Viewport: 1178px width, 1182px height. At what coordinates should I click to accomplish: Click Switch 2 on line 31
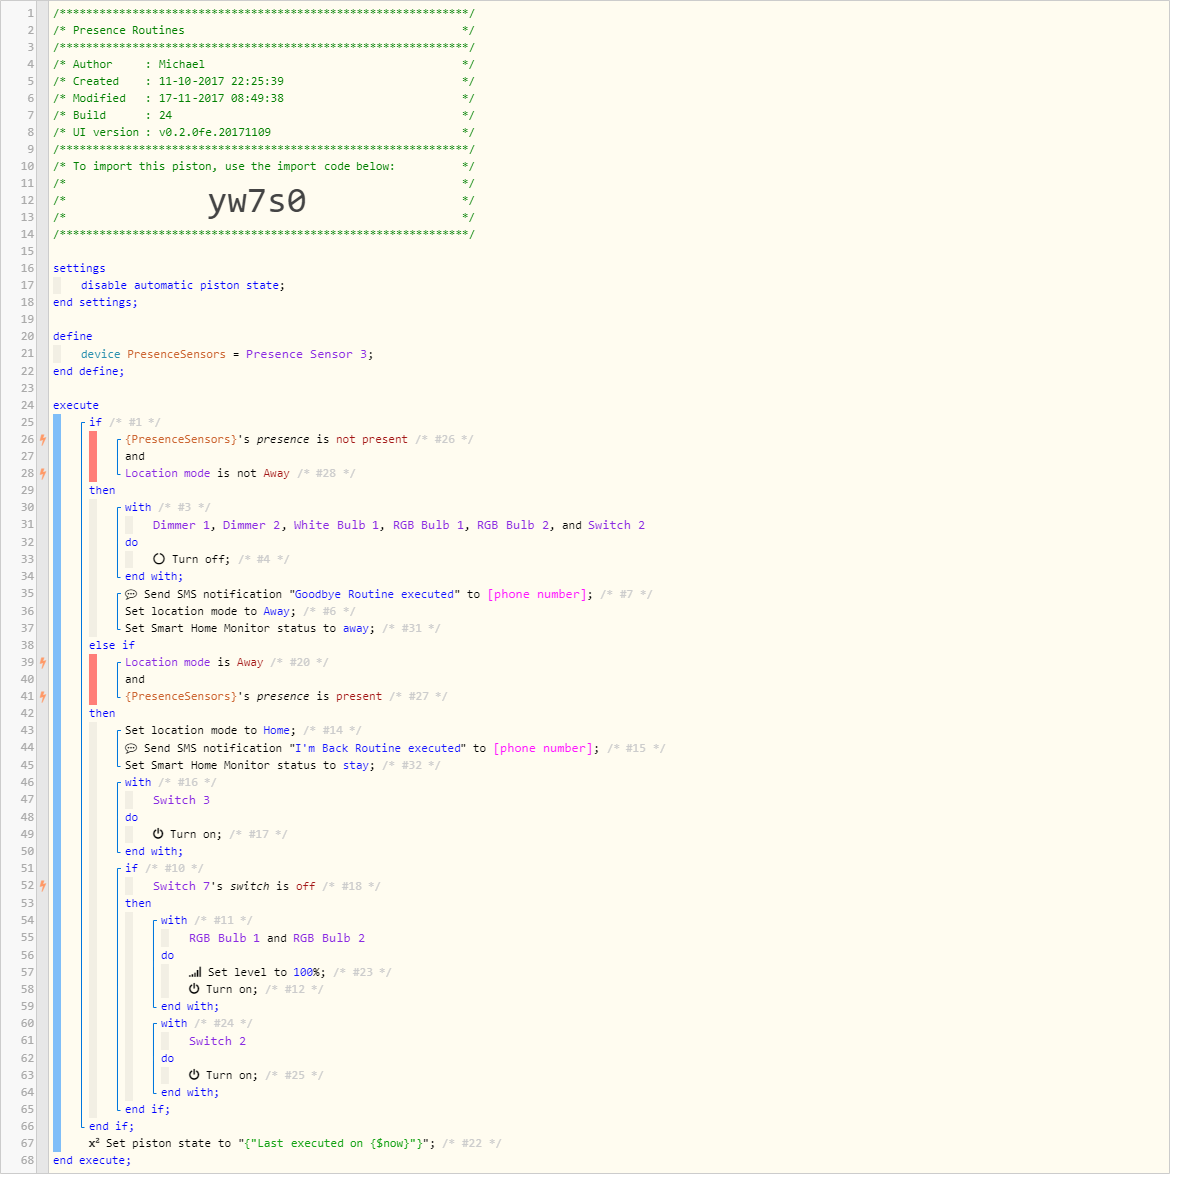click(617, 527)
